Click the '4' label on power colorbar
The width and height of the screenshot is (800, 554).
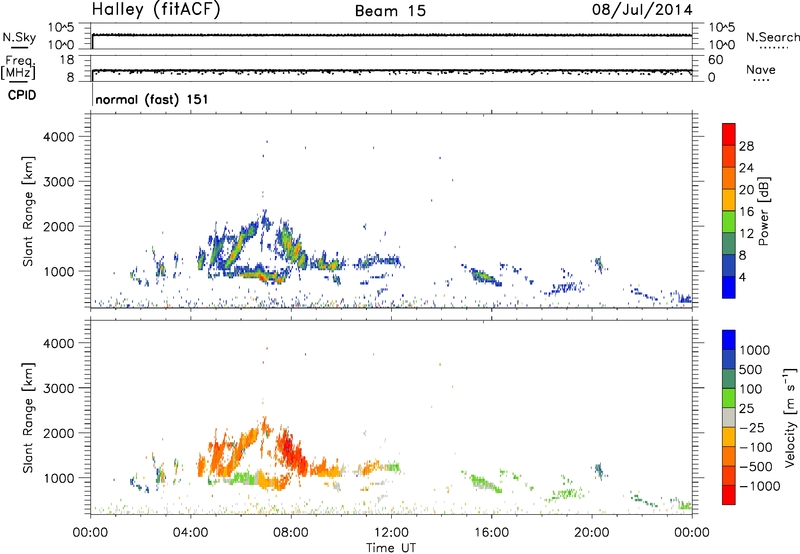742,278
